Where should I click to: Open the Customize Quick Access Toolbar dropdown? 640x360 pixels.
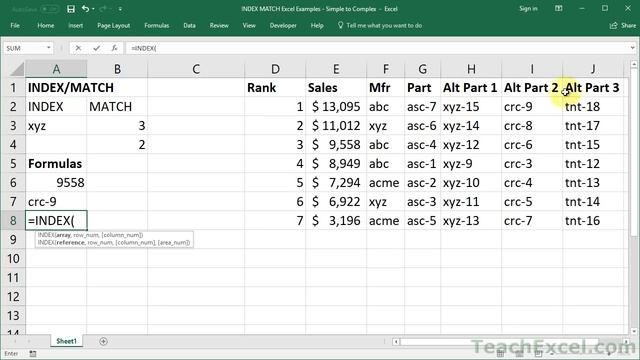(120, 9)
